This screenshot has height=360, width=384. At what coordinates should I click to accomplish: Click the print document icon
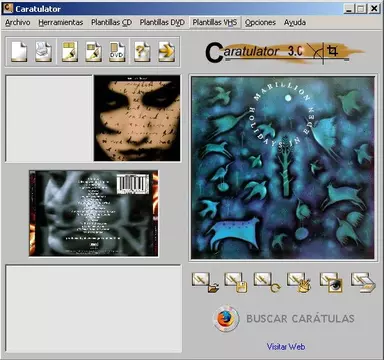coord(44,51)
